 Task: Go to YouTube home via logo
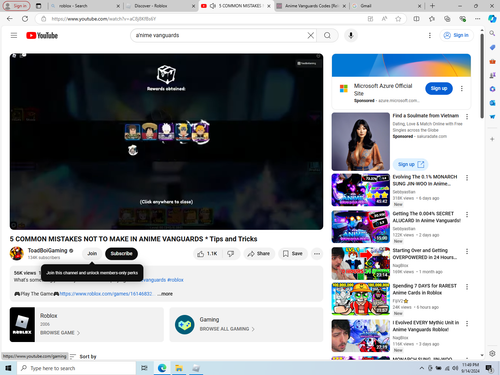[42, 35]
